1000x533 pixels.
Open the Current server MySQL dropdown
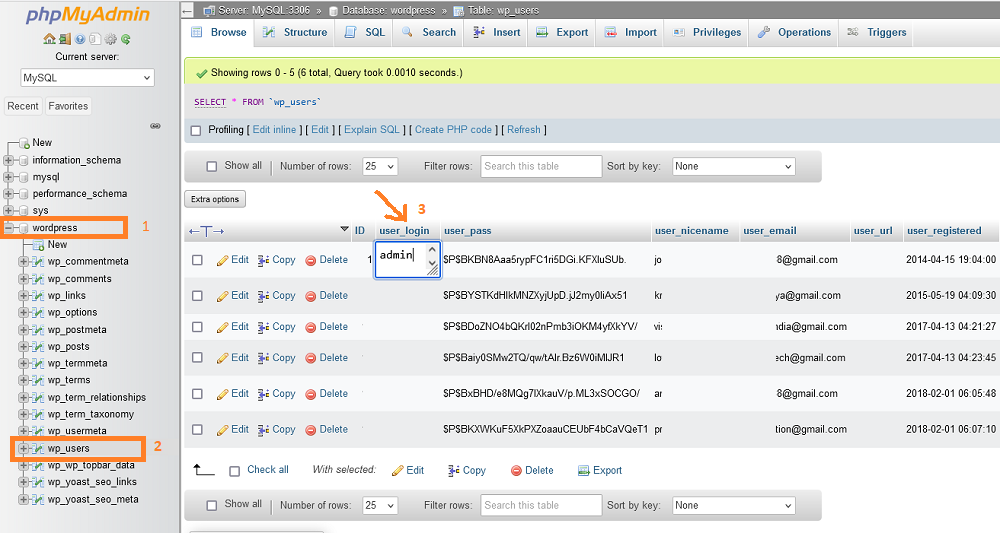[x=87, y=78]
